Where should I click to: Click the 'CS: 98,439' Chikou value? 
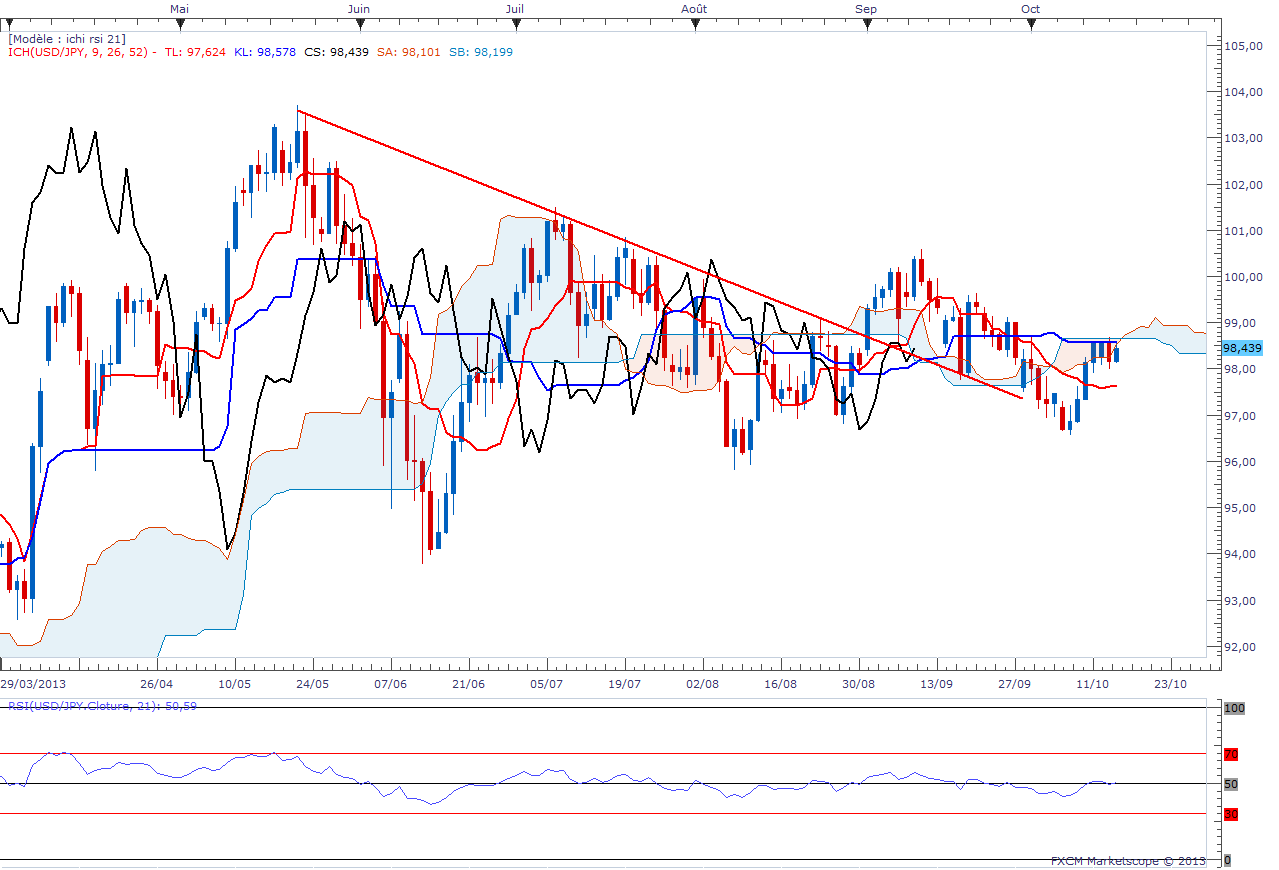coord(336,51)
